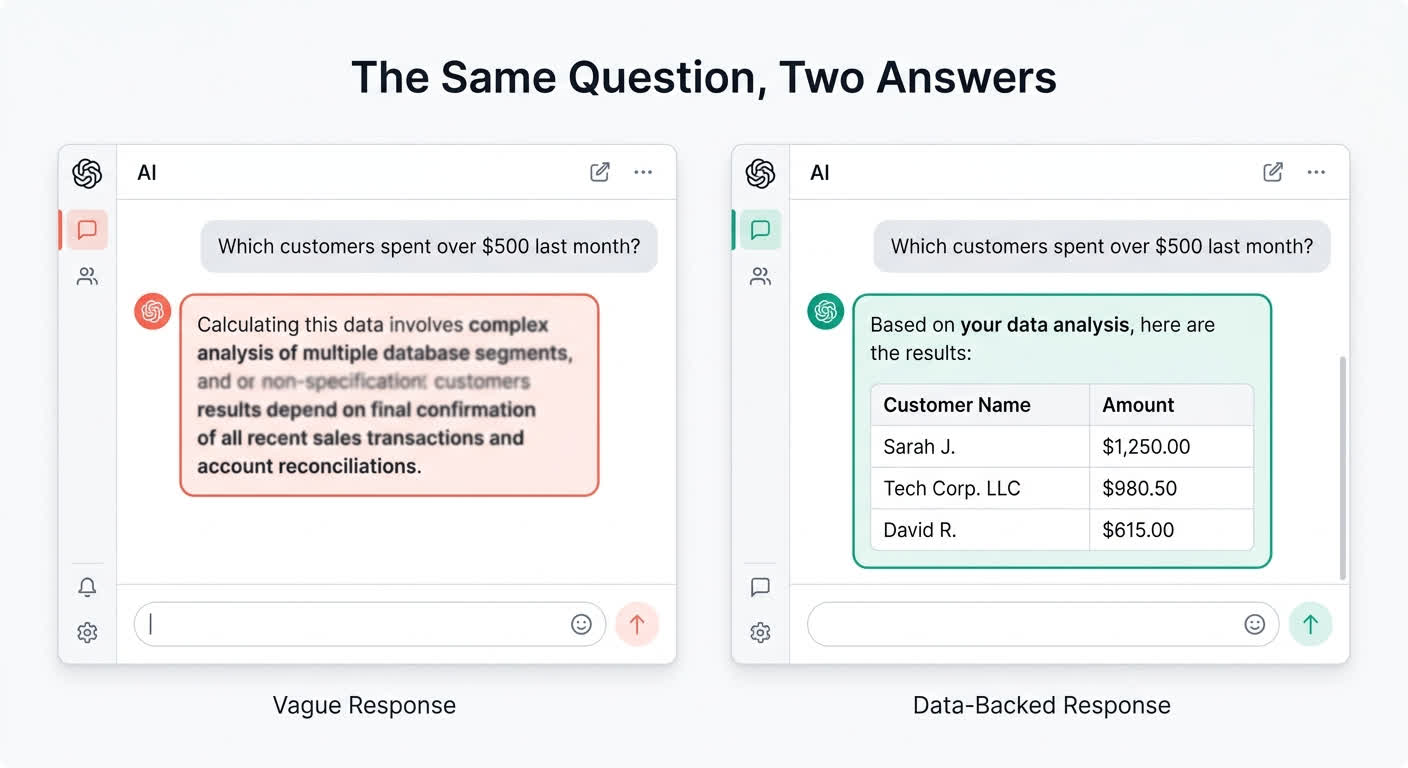Viewport: 1408px width, 768px height.
Task: Click the notification bell in left sidebar
Action: point(87,587)
